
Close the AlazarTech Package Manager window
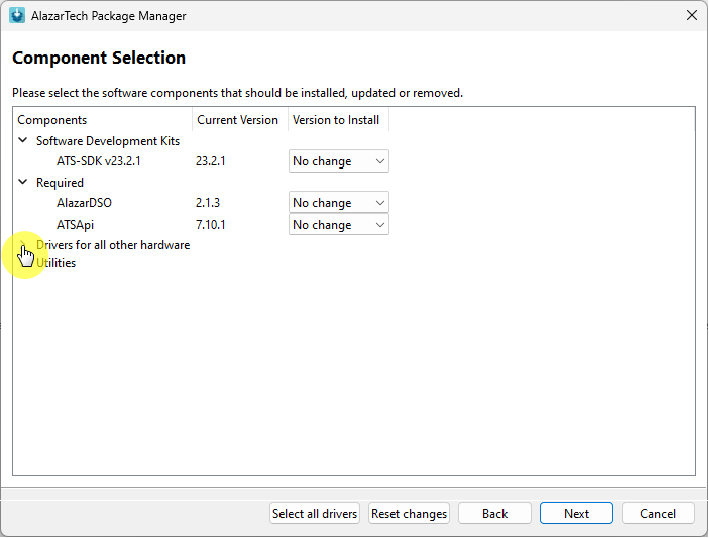[x=692, y=15]
